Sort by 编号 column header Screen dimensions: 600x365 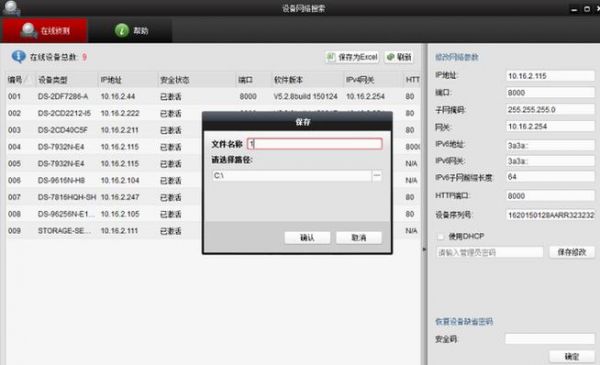tap(19, 80)
